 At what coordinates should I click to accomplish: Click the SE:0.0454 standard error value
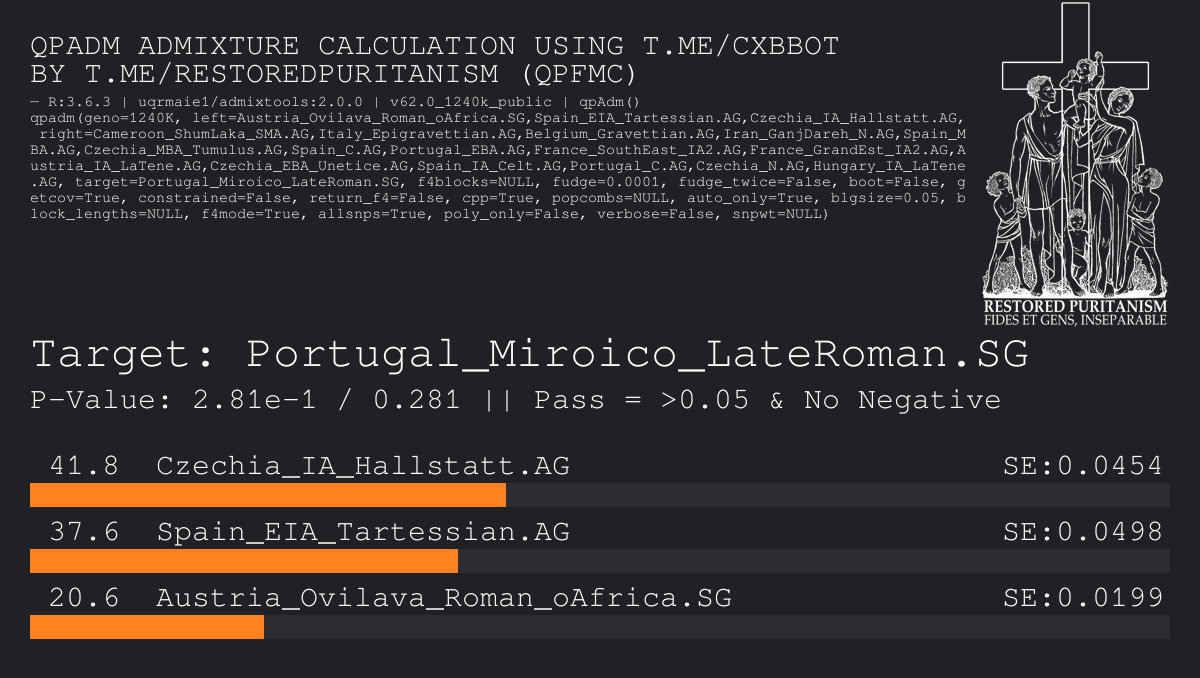[1082, 465]
